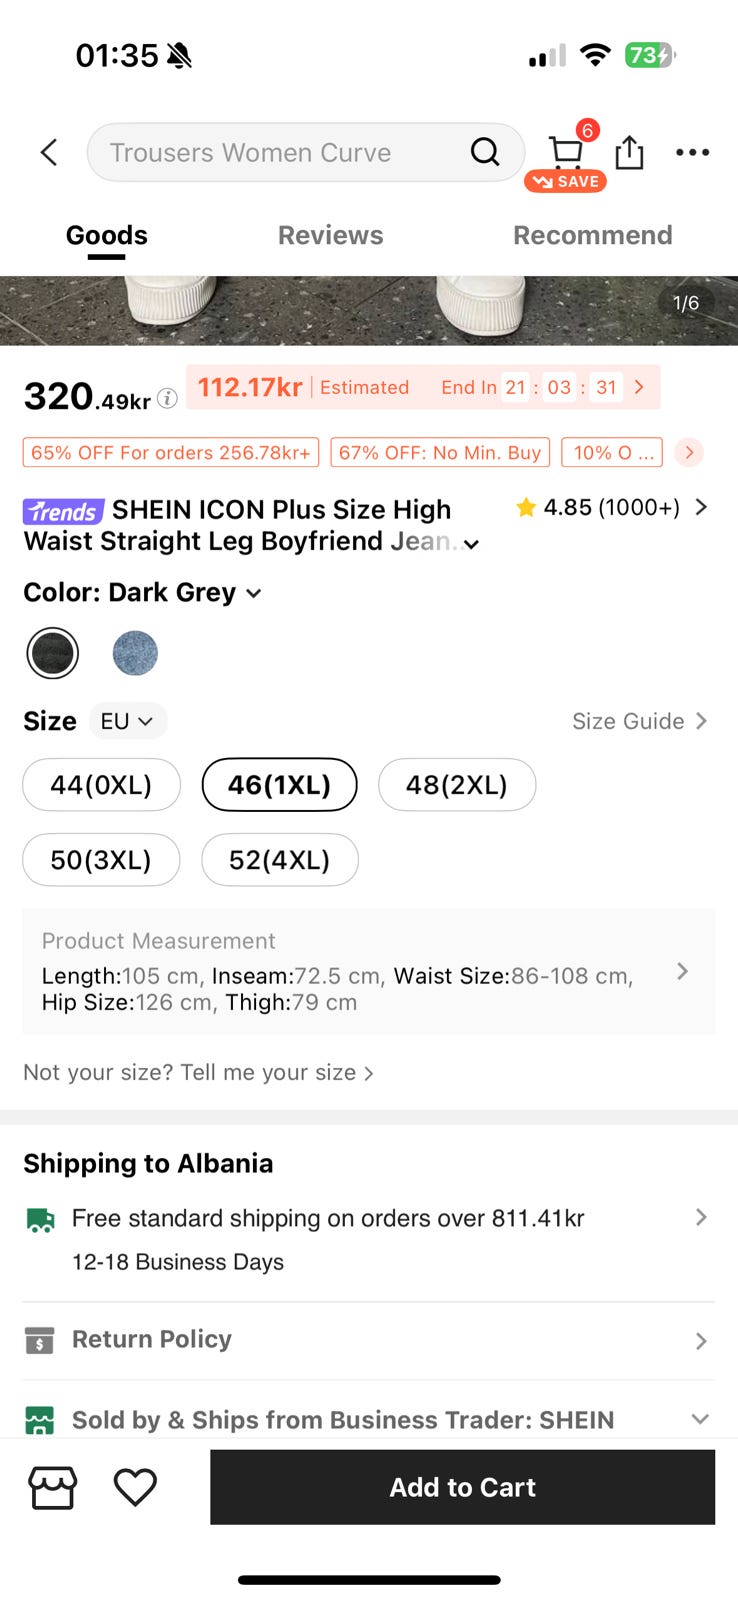The height and width of the screenshot is (1600, 738).
Task: Open the store icon in bottom bar
Action: tap(53, 1487)
